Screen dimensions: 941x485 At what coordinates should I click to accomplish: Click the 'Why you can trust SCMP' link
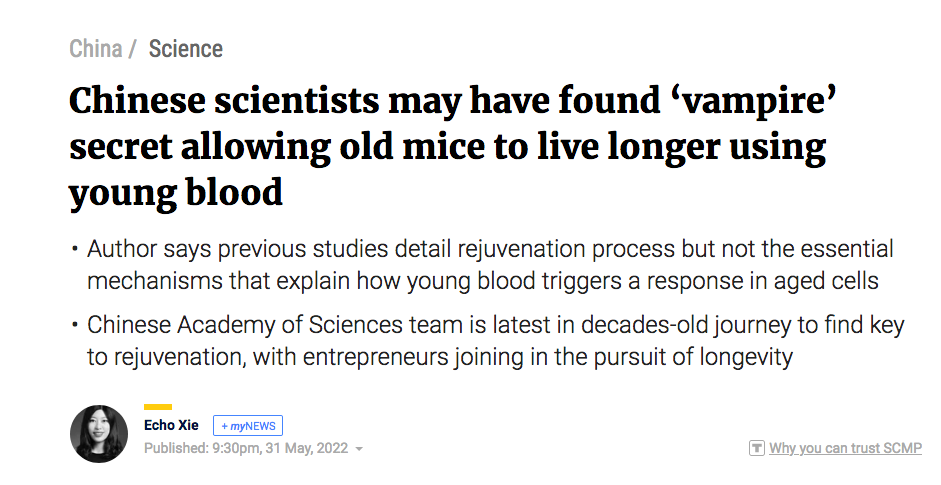845,448
